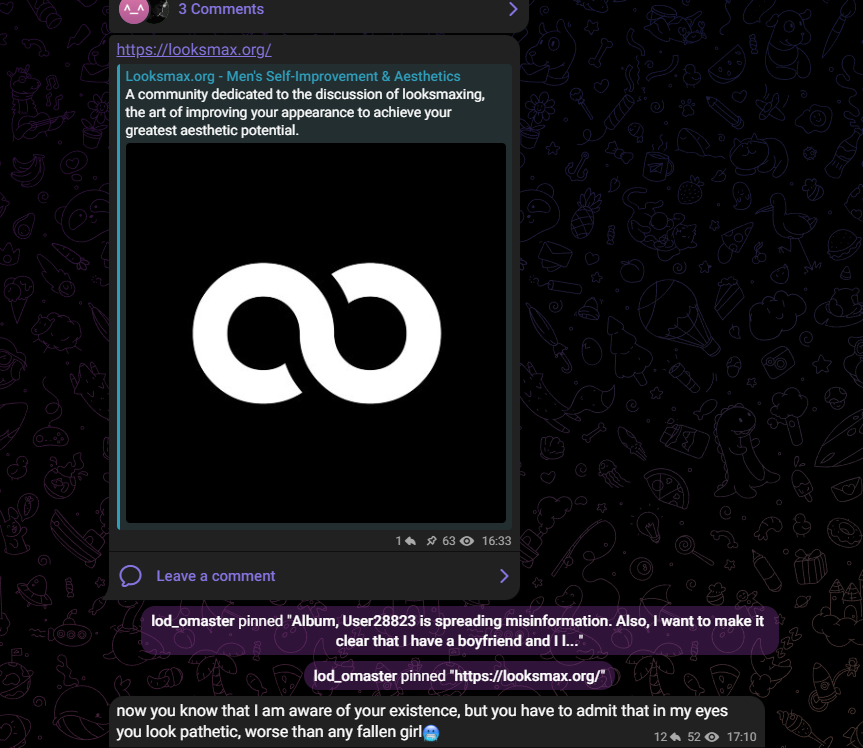Click the 16:33 message timestamp

[x=496, y=541]
